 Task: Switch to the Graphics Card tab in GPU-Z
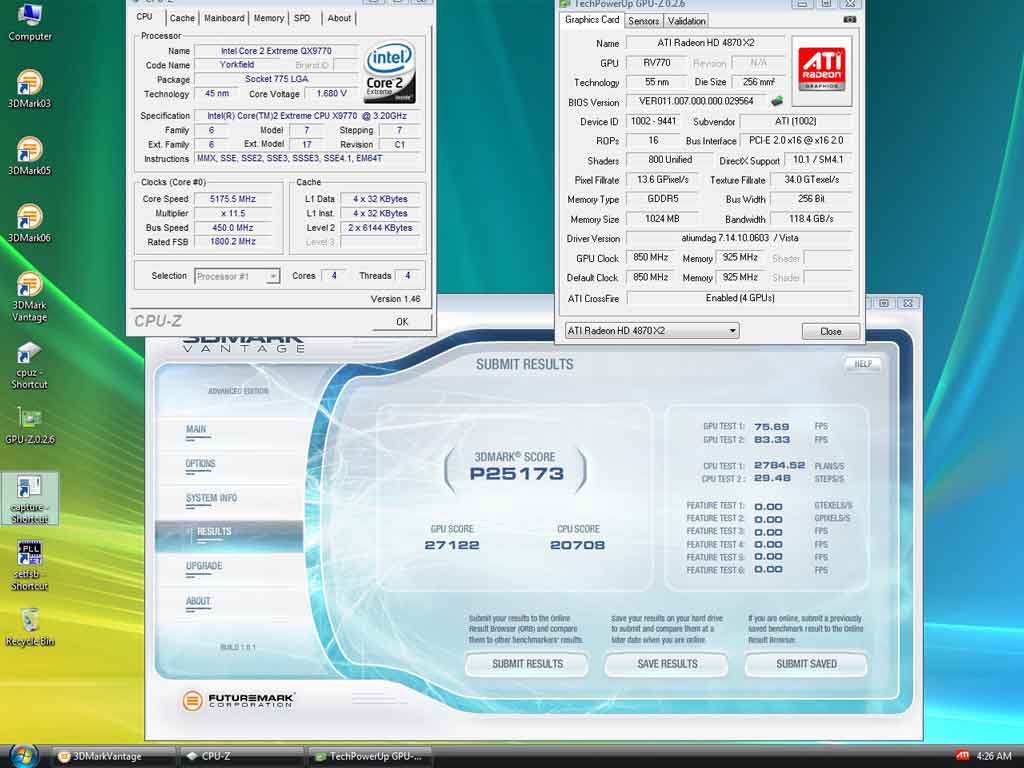(592, 20)
